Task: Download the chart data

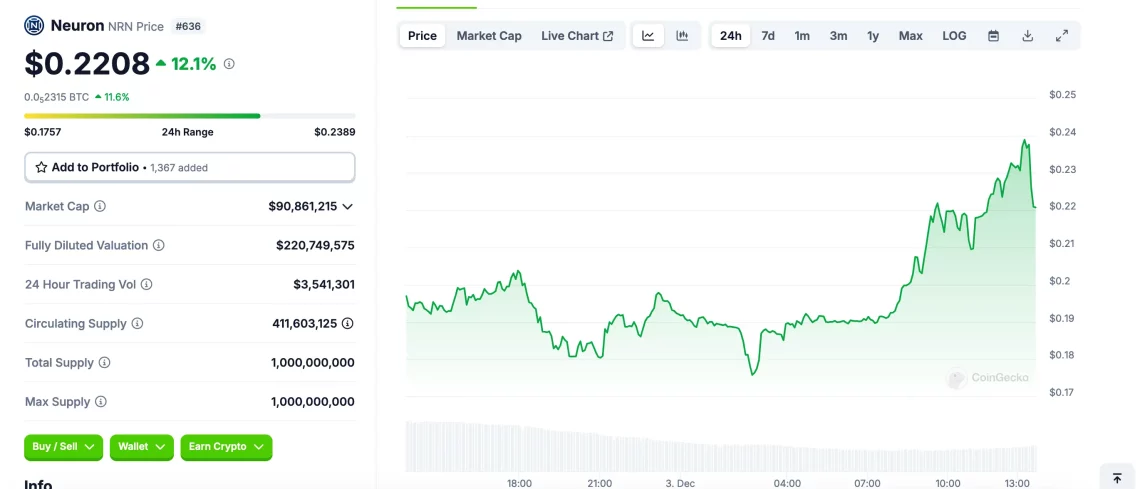Action: [1027, 36]
